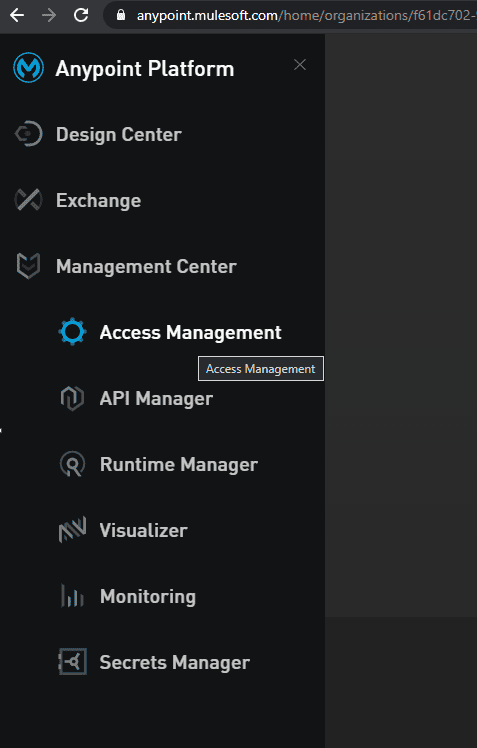Image resolution: width=477 pixels, height=748 pixels.
Task: Click the Visualizer icon
Action: coord(72,530)
